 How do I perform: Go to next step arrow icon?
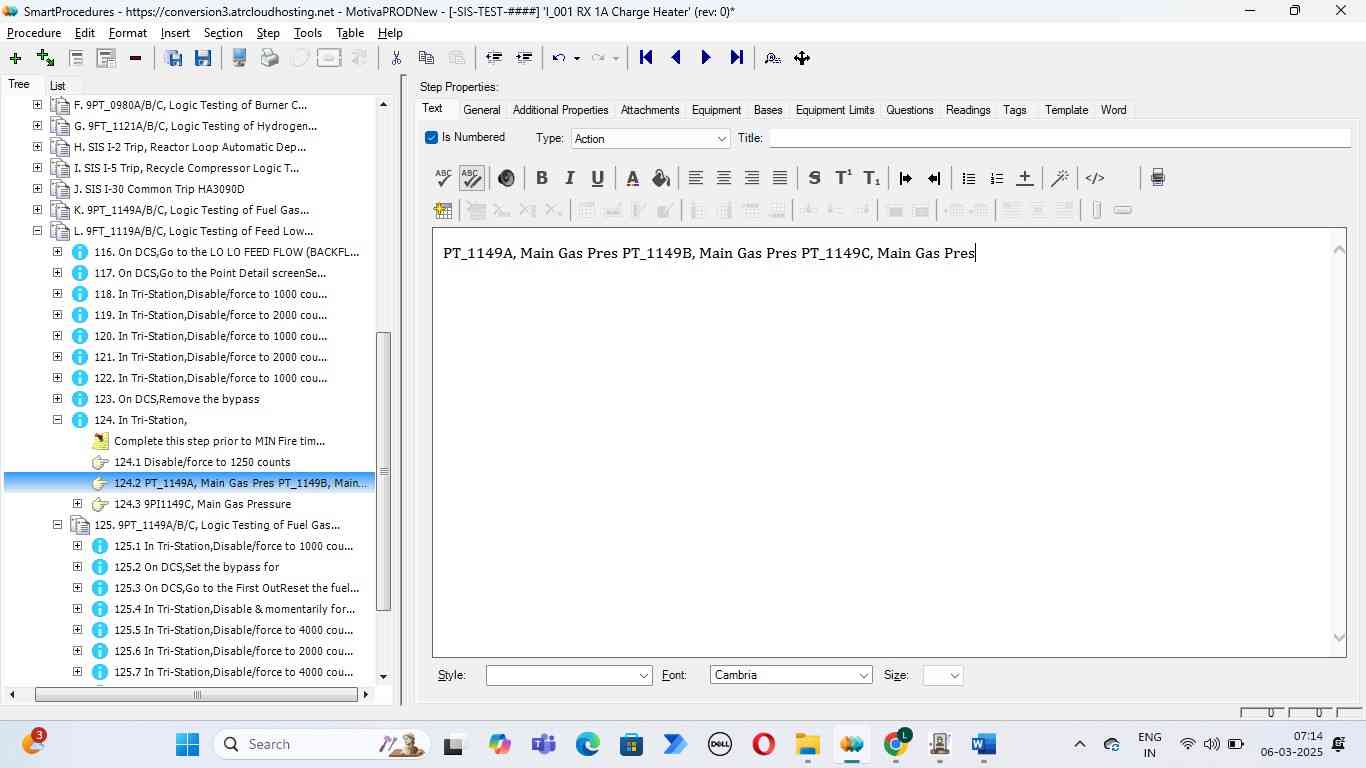705,58
